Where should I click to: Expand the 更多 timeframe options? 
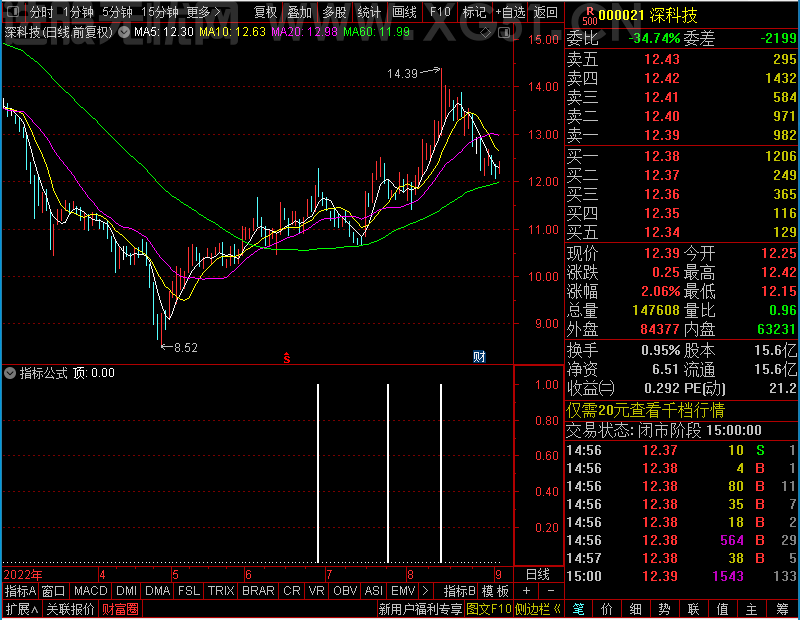[204, 12]
